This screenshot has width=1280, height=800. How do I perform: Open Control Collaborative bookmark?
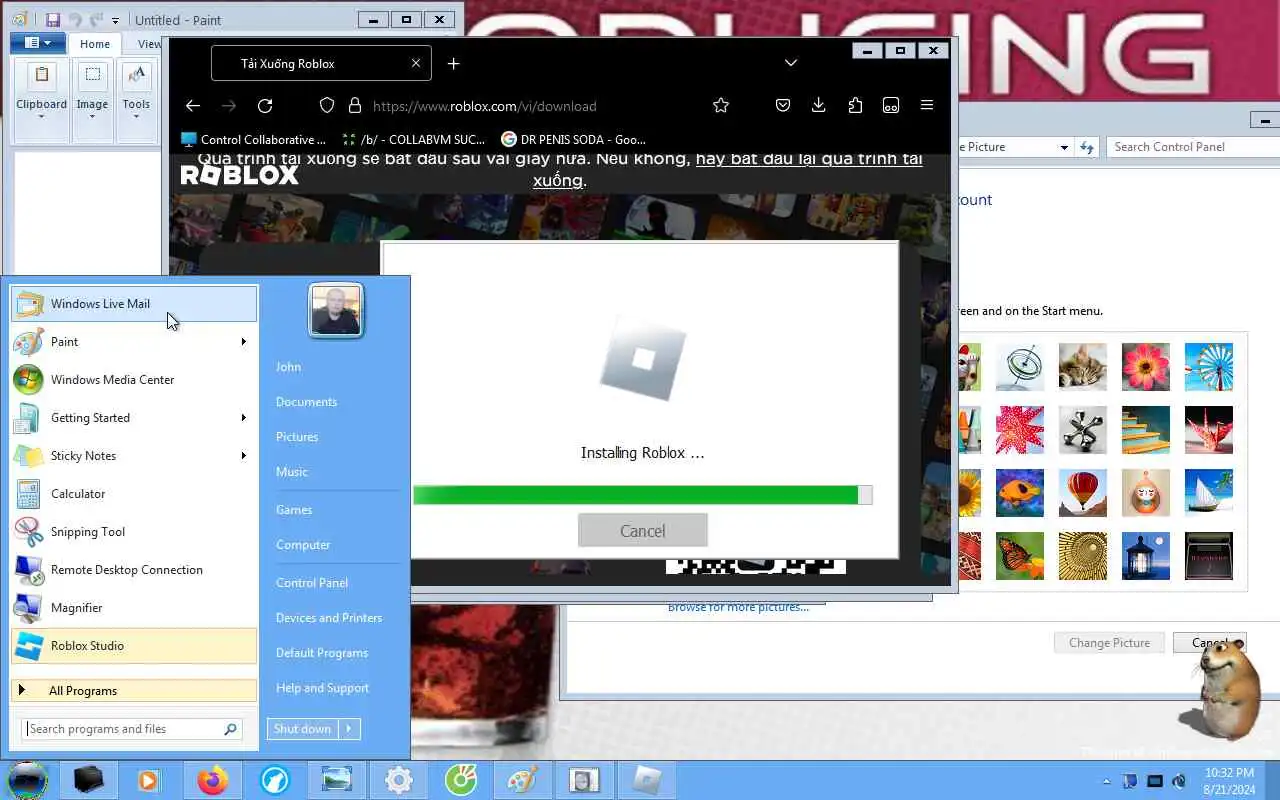click(254, 140)
